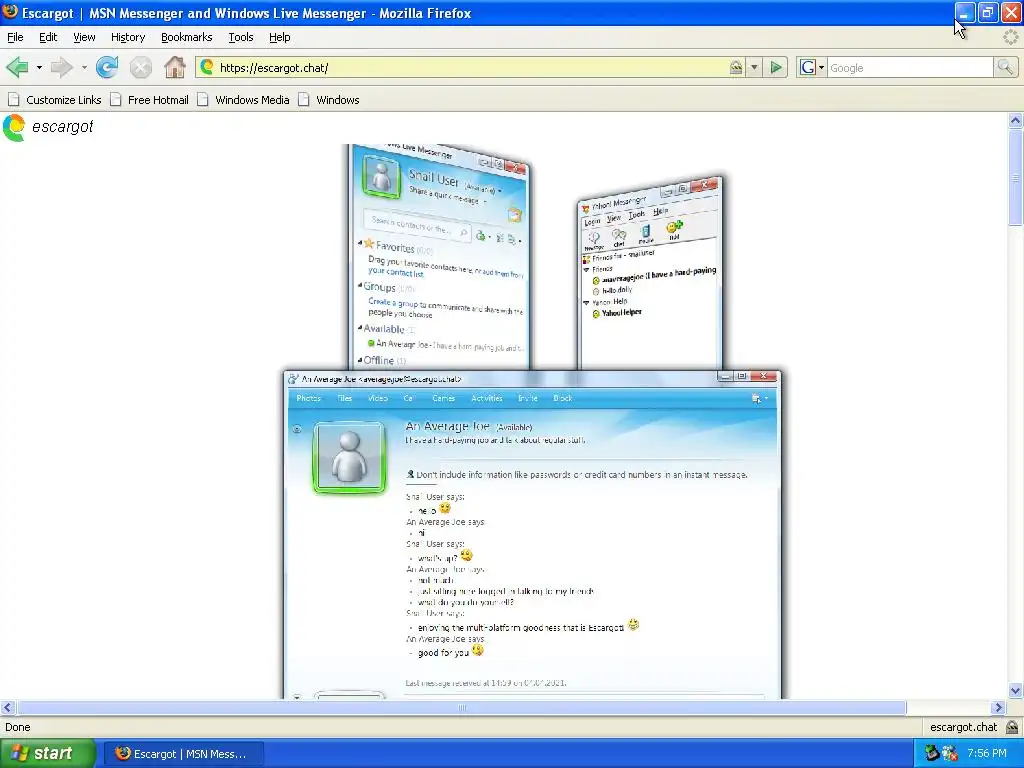Screen dimensions: 1024x768
Task: Open the Windows bookmark
Action: [x=329, y=100]
